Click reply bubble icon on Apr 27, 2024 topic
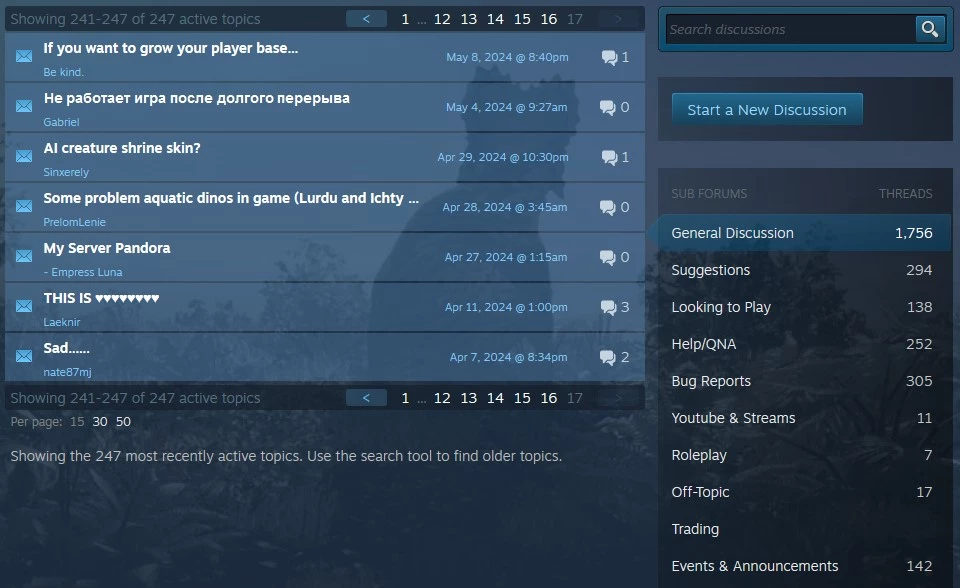The image size is (960, 588). (607, 257)
